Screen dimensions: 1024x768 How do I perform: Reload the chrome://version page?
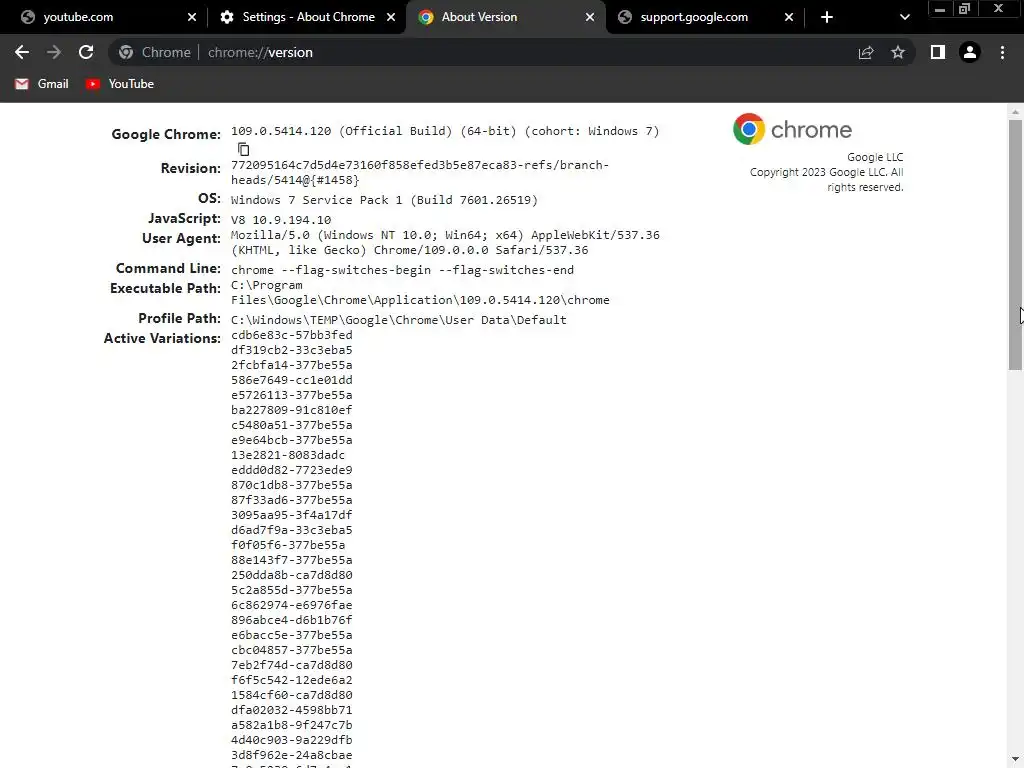pyautogui.click(x=86, y=52)
